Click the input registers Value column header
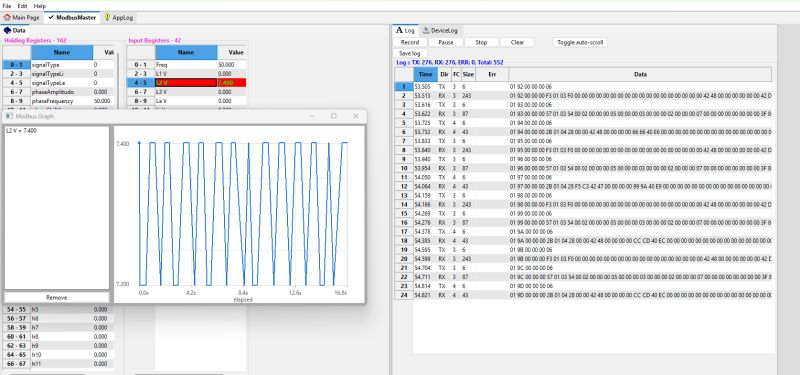This screenshot has width=800, height=375. point(232,52)
